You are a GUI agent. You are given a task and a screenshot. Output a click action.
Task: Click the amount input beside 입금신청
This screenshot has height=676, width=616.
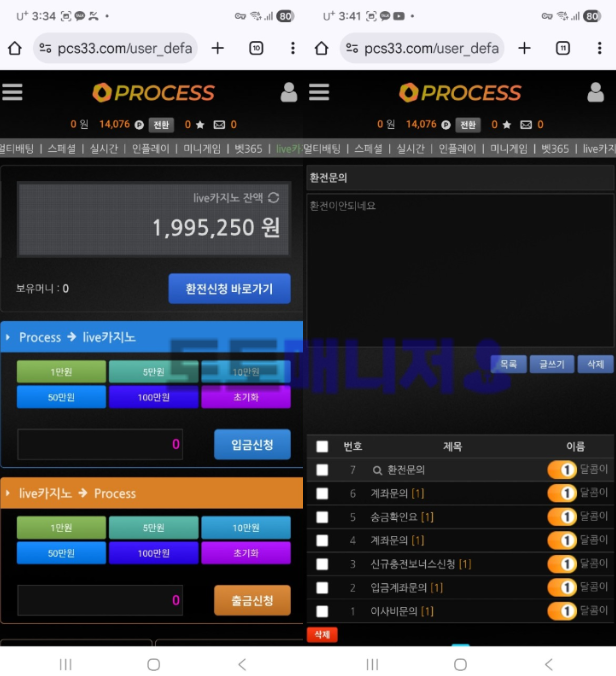[x=99, y=444]
